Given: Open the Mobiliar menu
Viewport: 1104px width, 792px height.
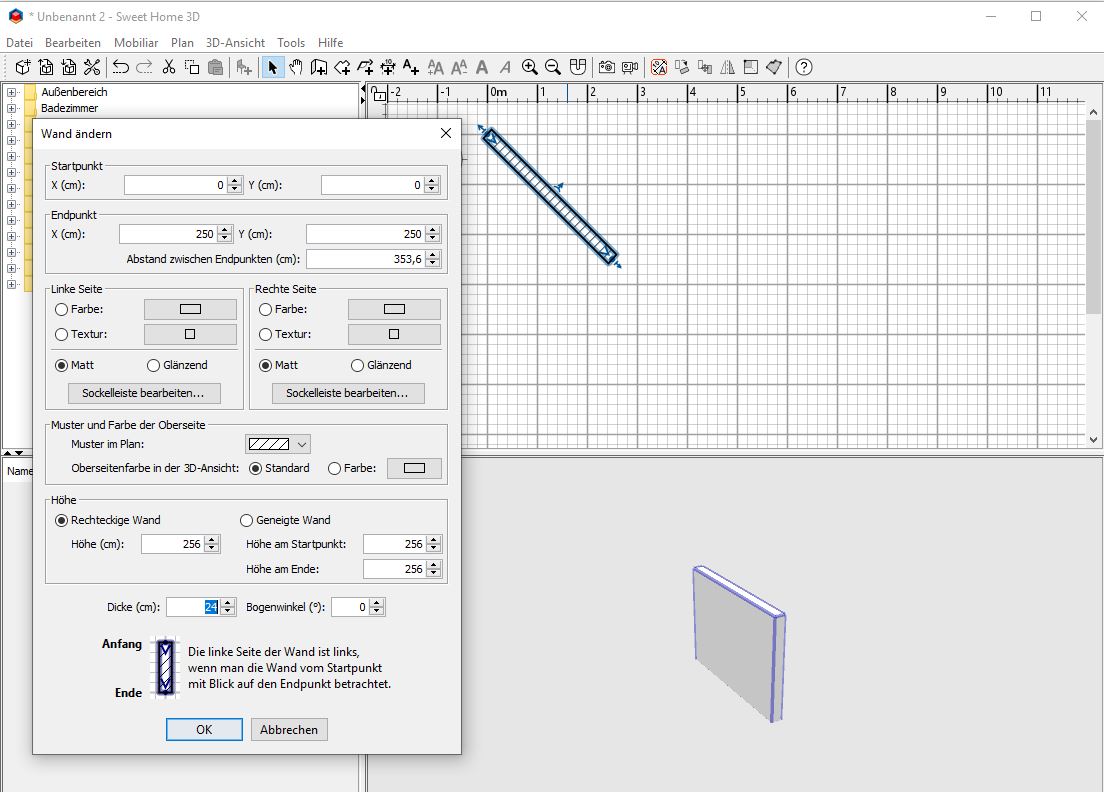Looking at the screenshot, I should pyautogui.click(x=136, y=42).
